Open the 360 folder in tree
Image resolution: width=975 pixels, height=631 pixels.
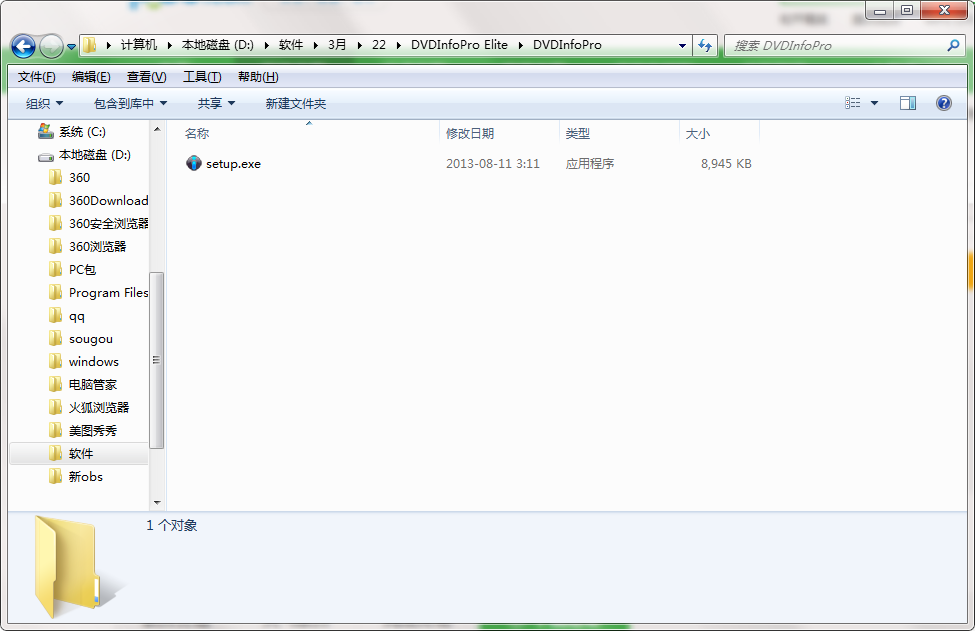(x=80, y=178)
